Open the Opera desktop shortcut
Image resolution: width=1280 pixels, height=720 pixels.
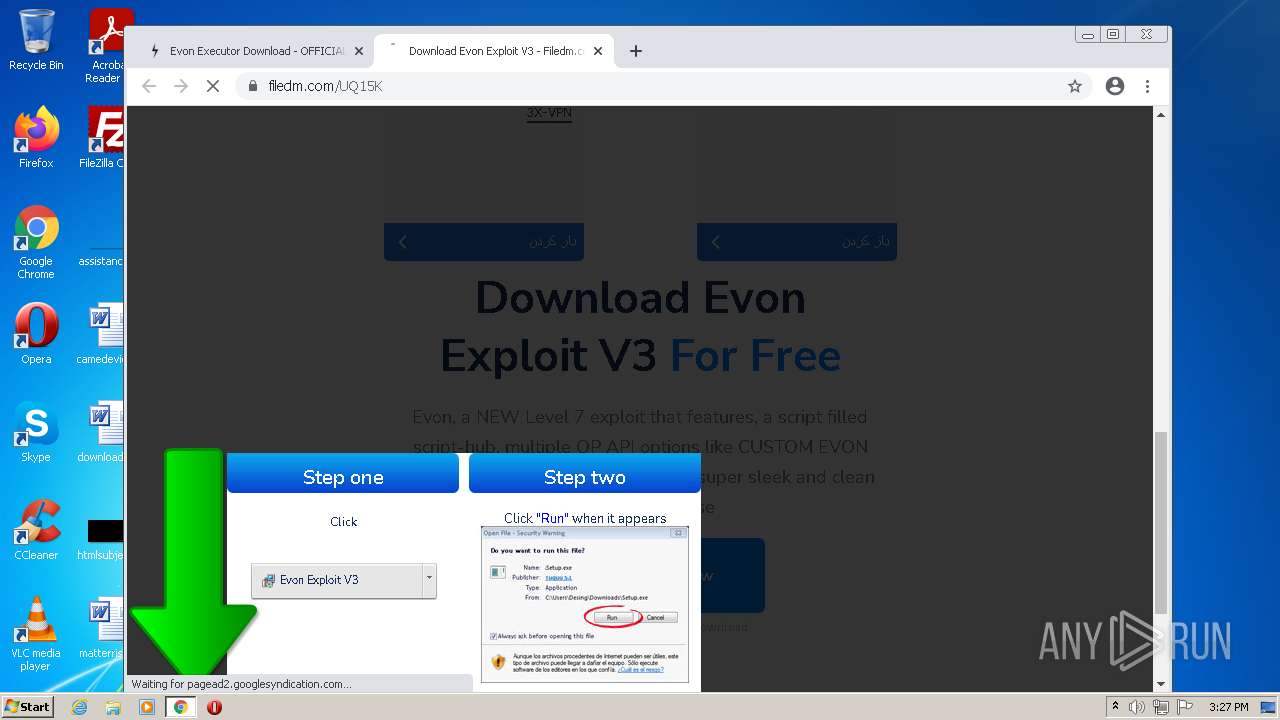(x=36, y=334)
